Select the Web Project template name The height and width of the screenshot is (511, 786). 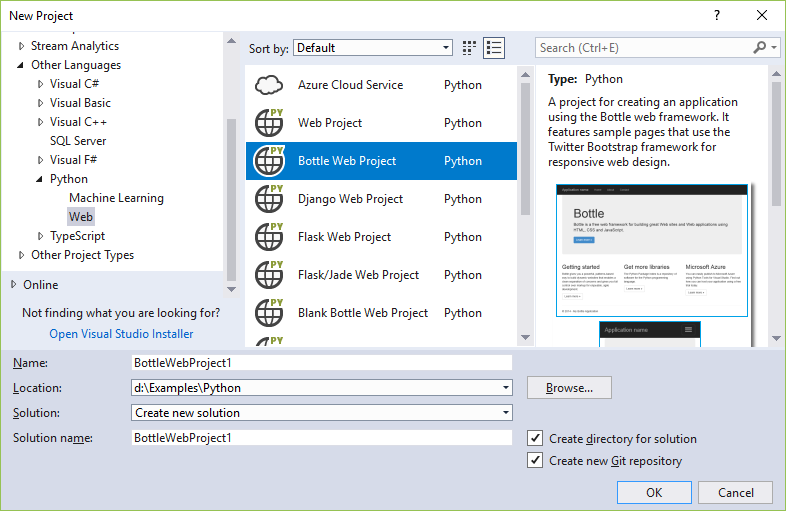click(x=330, y=123)
